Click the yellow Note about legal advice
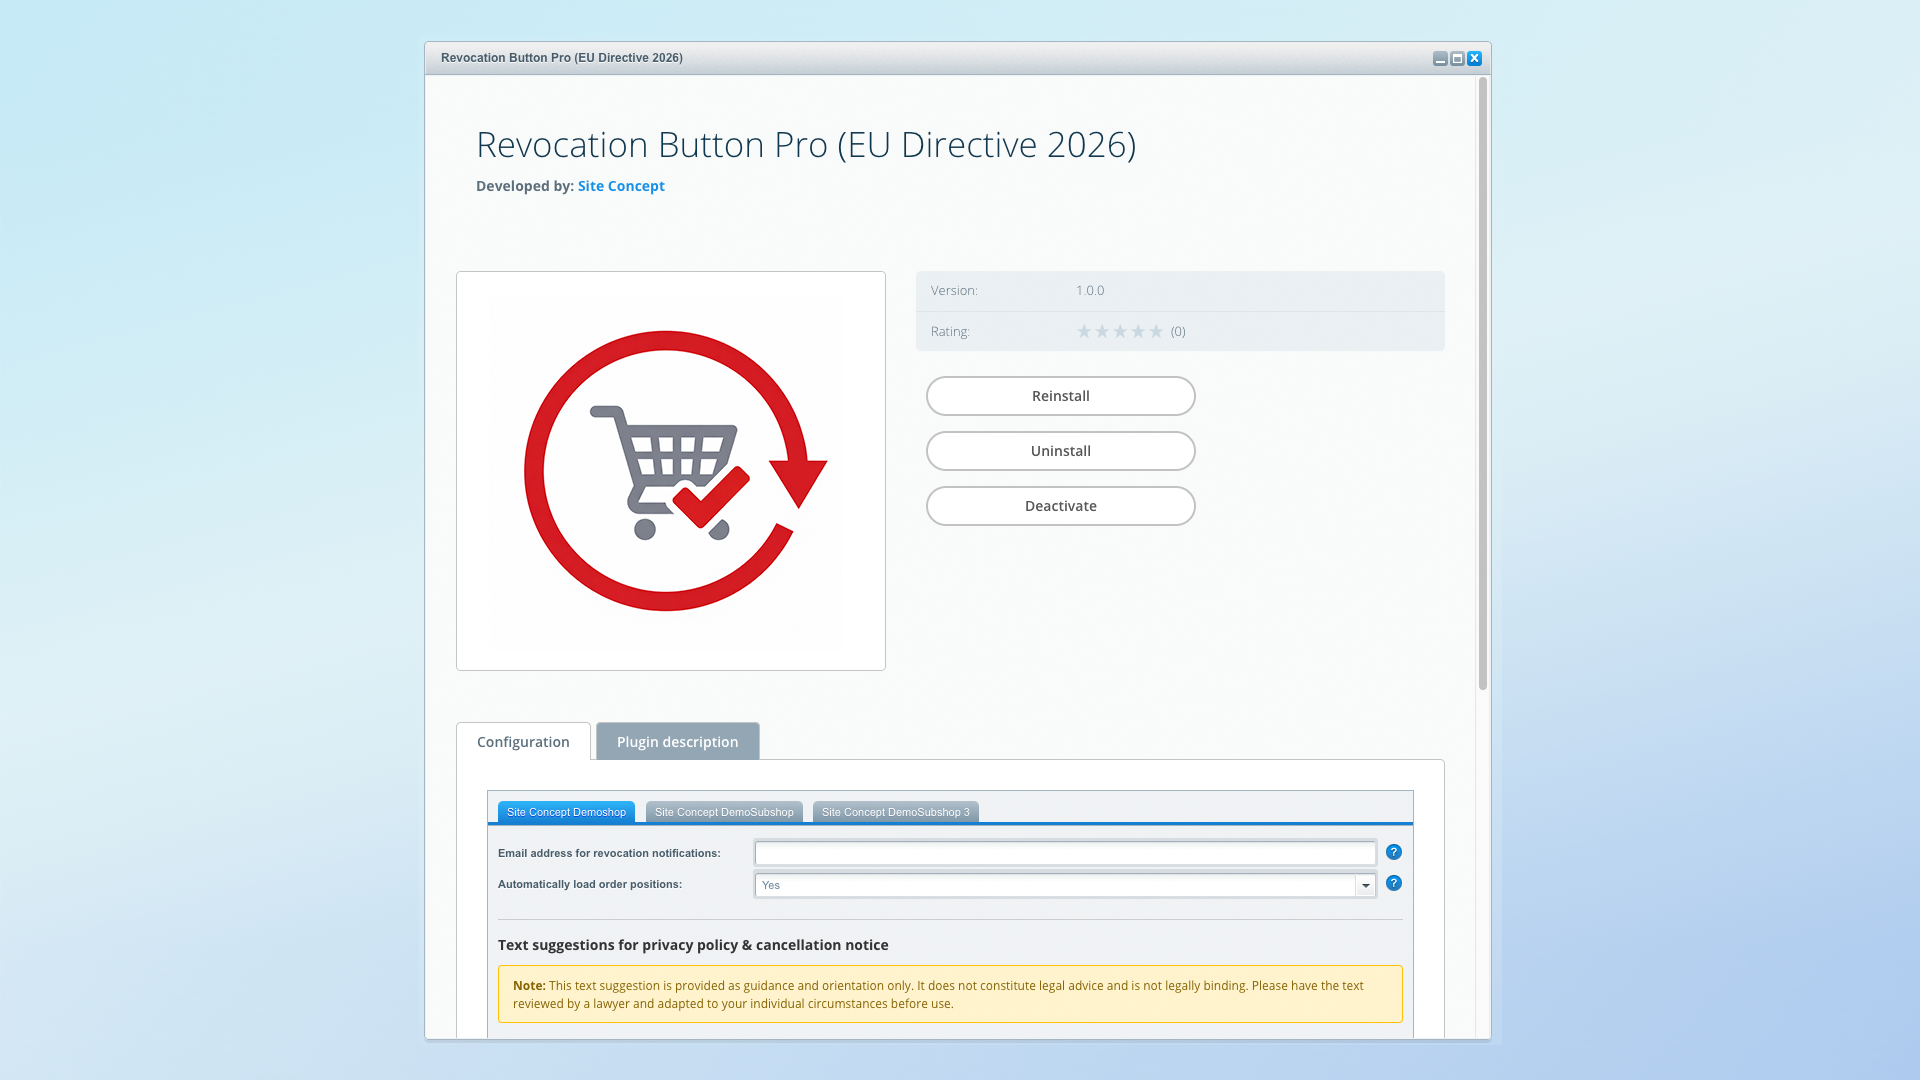Viewport: 1920px width, 1080px height. tap(950, 994)
